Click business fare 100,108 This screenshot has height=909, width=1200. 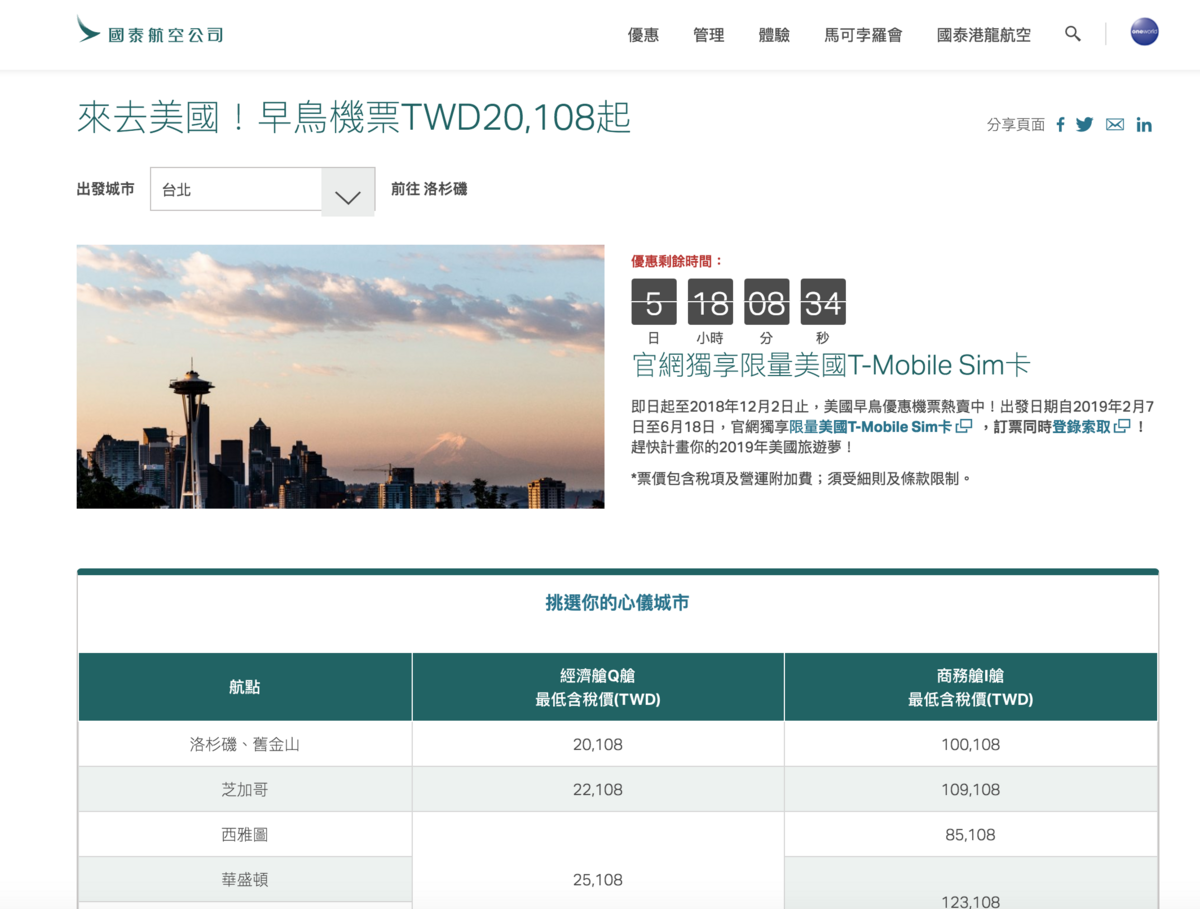[970, 745]
